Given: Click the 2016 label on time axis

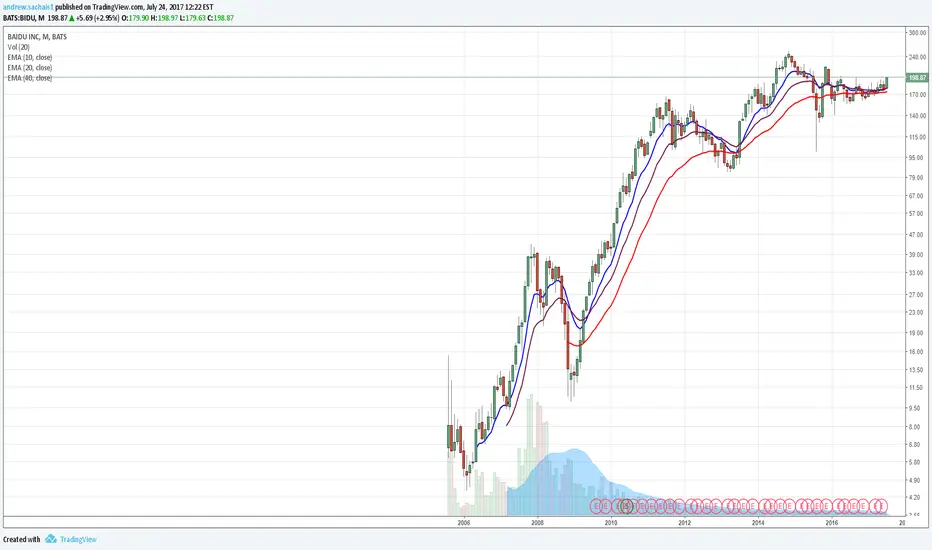Looking at the screenshot, I should 832,523.
